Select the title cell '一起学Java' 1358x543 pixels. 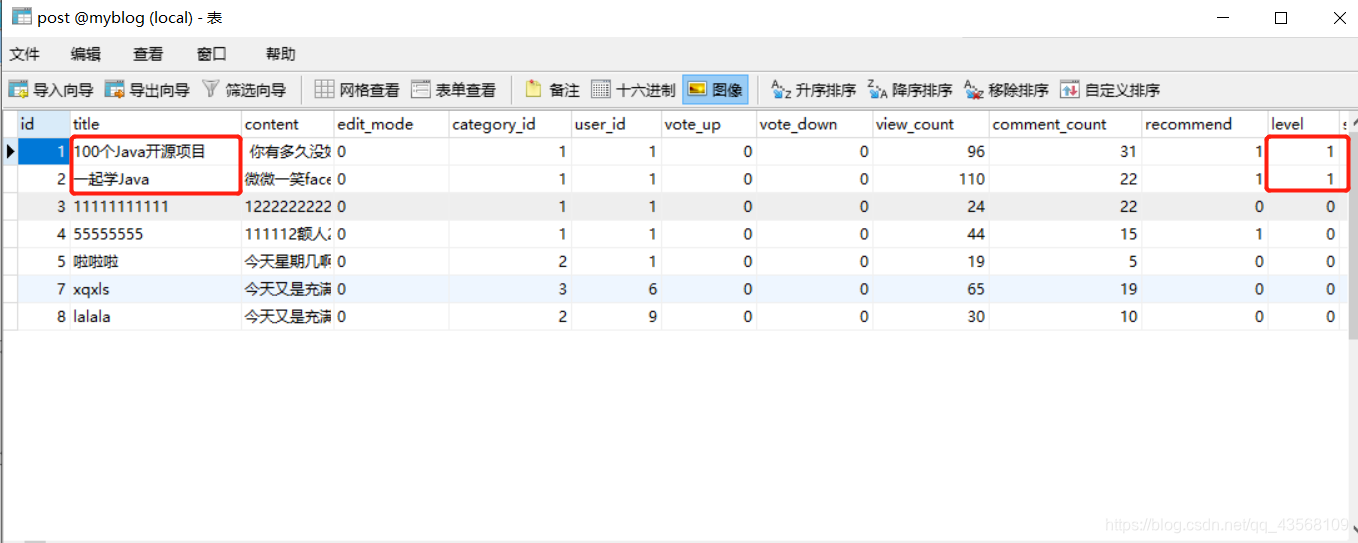click(155, 179)
